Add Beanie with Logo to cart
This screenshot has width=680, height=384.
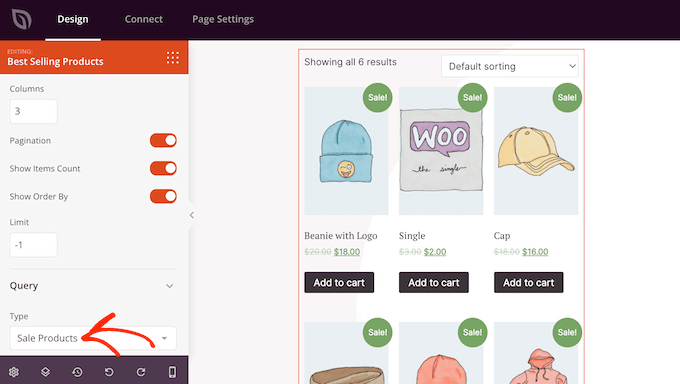click(x=339, y=282)
